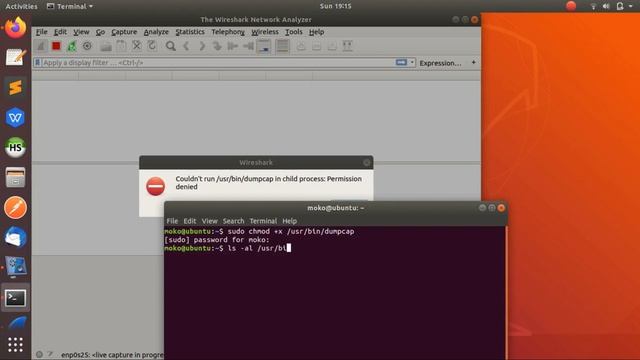Image resolution: width=640 pixels, height=360 pixels.
Task: Open Wireshark View menu
Action: 81,32
